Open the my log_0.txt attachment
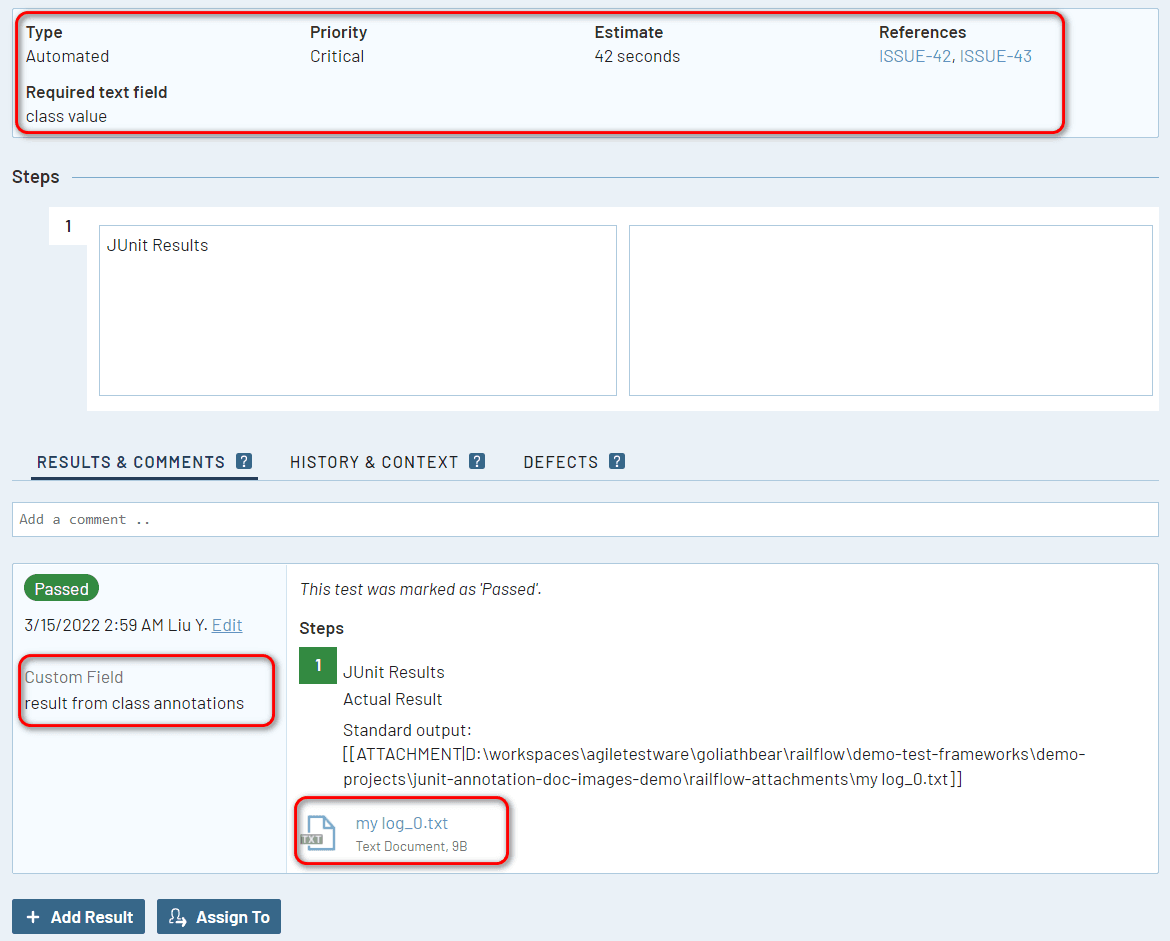 (401, 822)
